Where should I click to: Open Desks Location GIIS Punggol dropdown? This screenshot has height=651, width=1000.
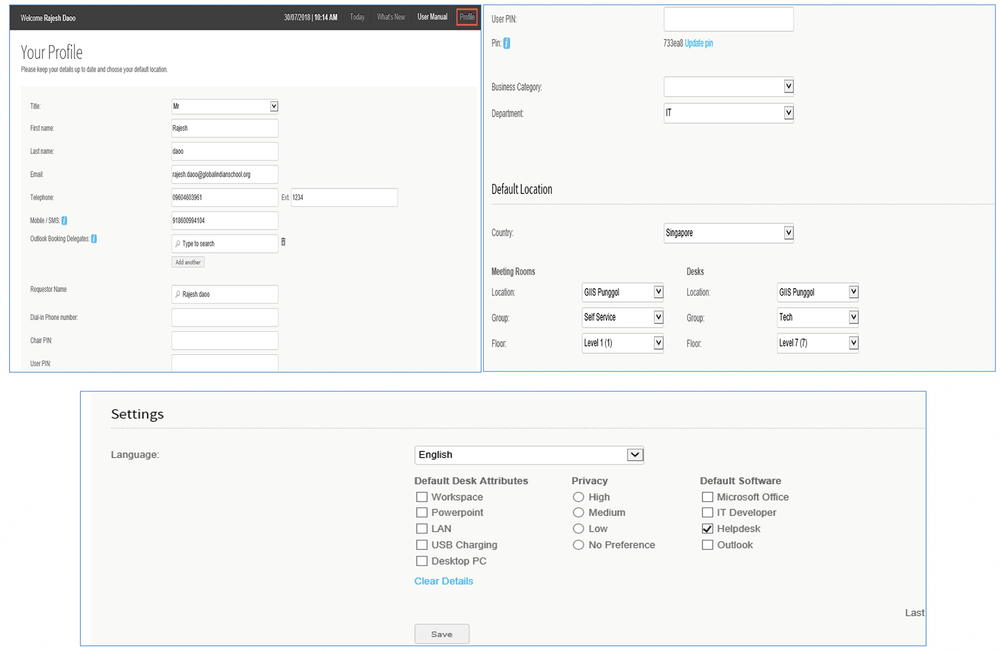click(818, 292)
